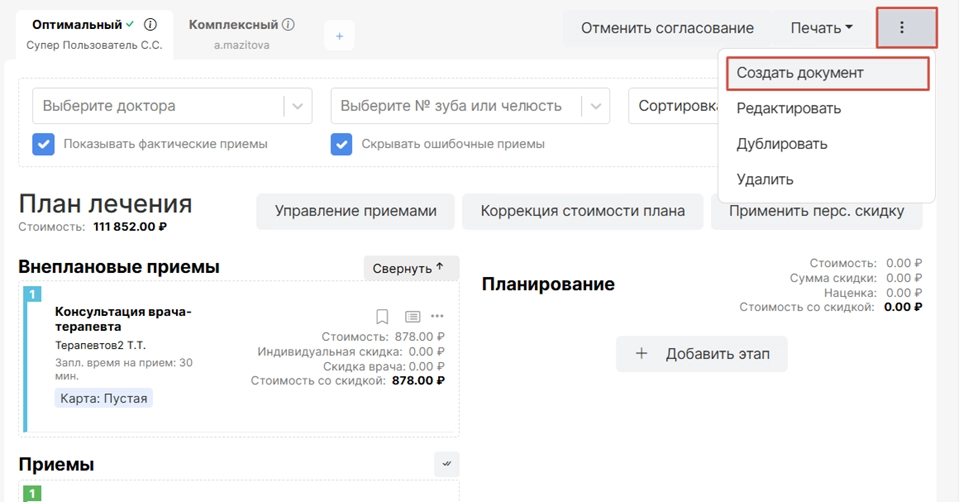
Task: Open the ellipsis menu on the consultation card
Action: (x=437, y=317)
